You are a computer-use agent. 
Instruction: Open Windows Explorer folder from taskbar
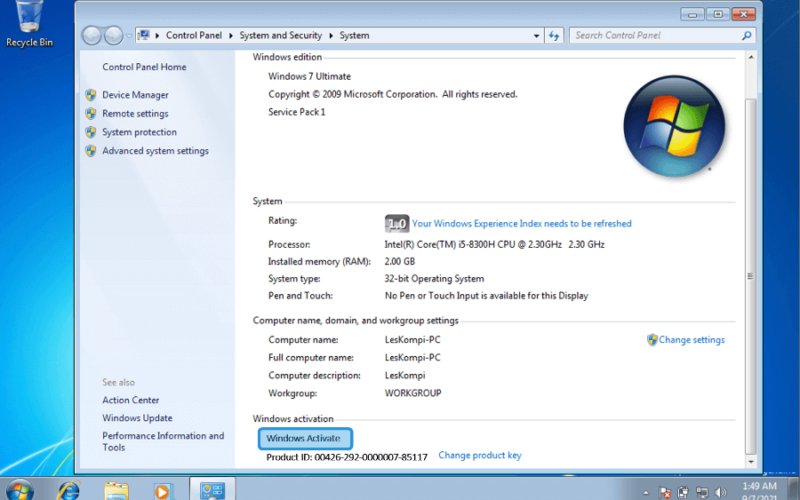click(116, 491)
